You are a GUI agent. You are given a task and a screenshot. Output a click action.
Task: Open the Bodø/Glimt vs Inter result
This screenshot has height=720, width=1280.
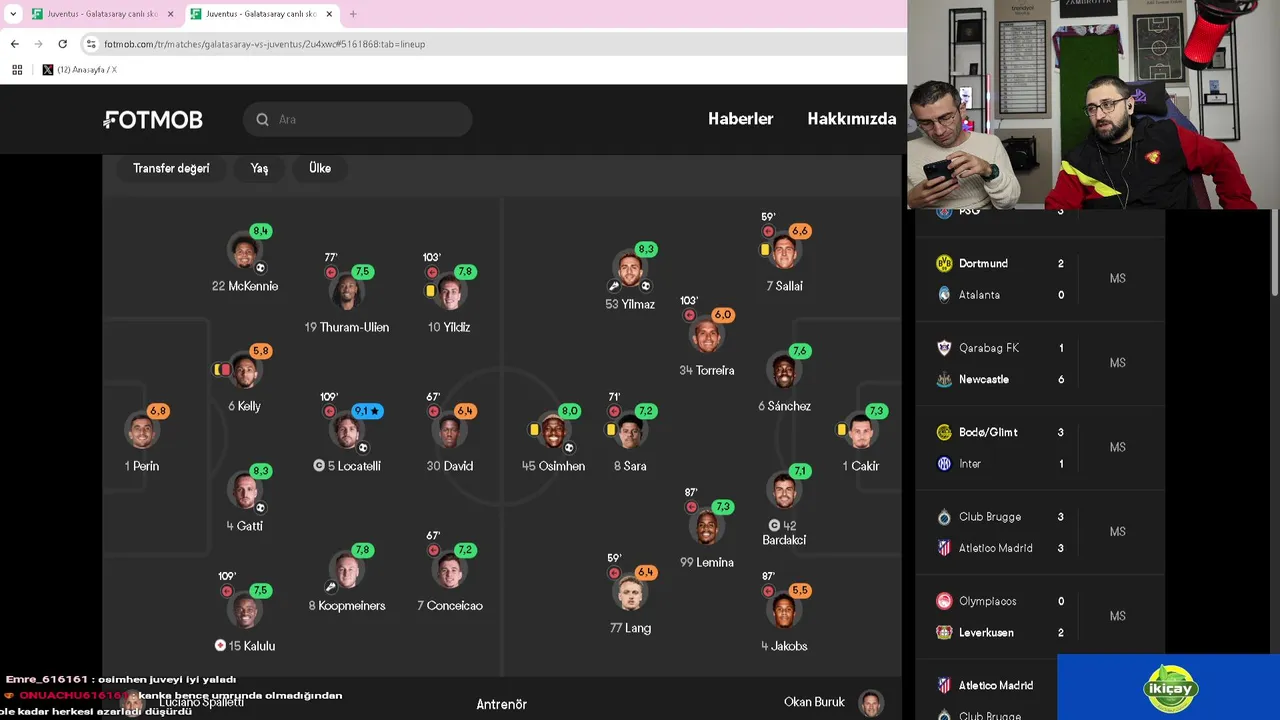click(x=1040, y=448)
